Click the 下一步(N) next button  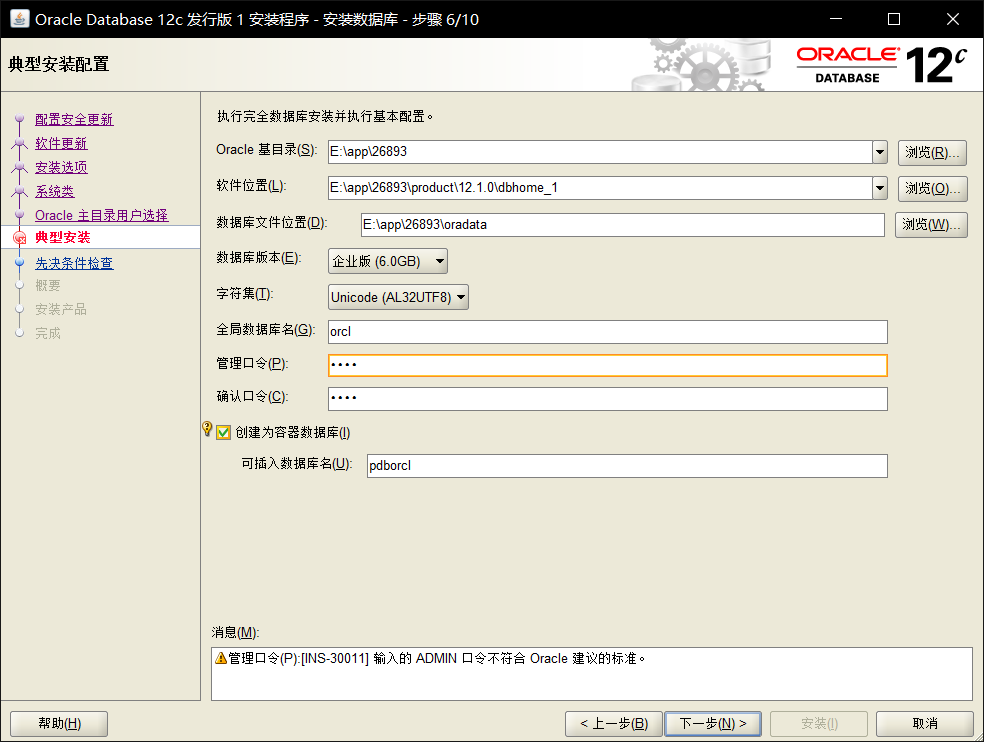click(x=713, y=724)
